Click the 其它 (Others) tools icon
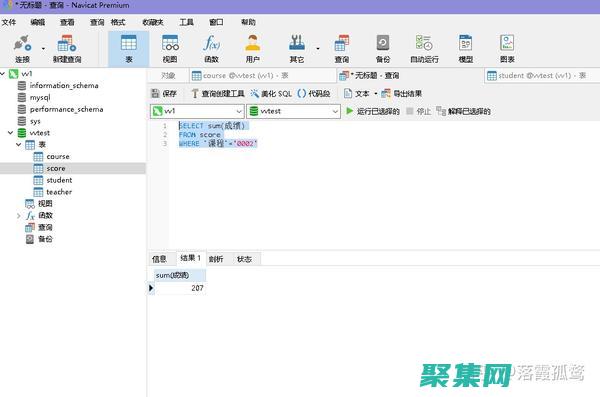Viewport: 600px width, 397px height. click(x=297, y=49)
